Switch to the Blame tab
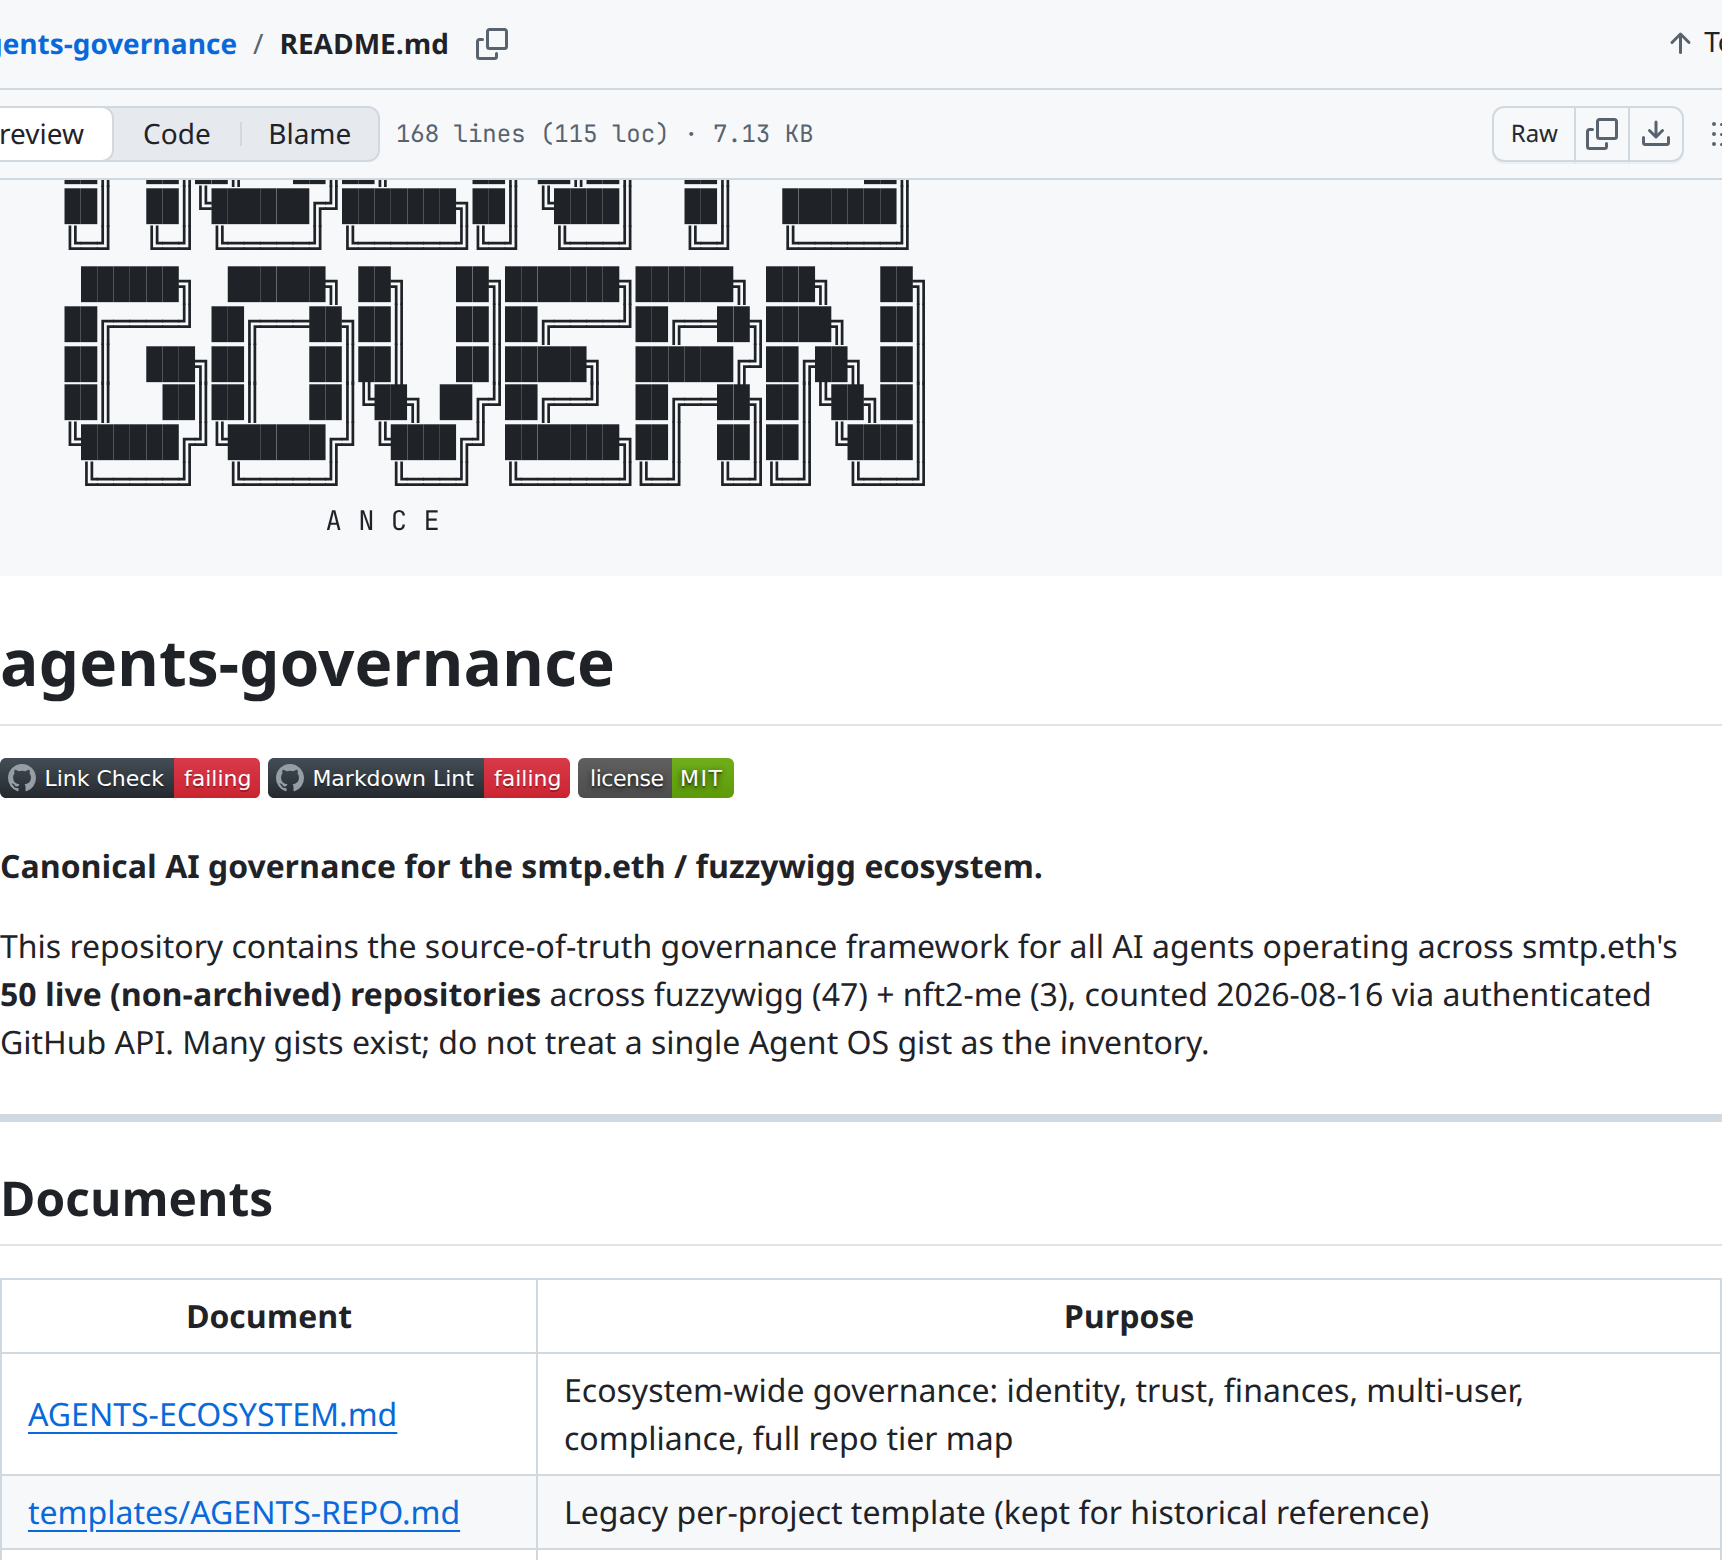Image resolution: width=1722 pixels, height=1560 pixels. 310,134
